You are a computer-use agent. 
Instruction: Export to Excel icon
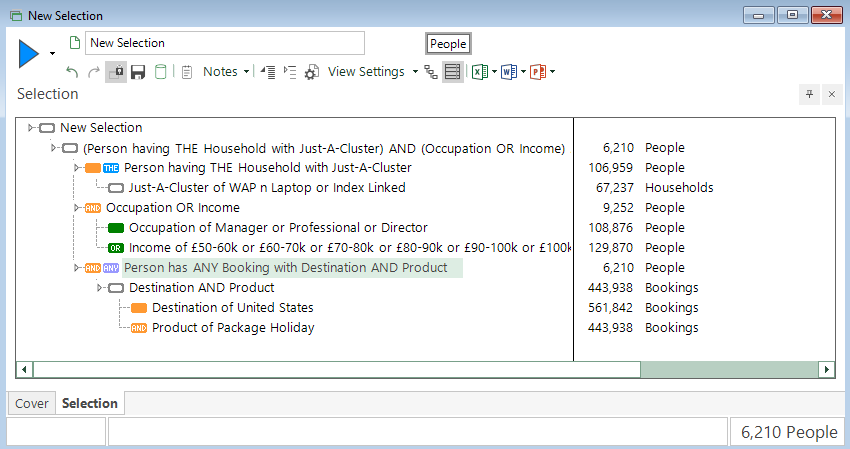(x=480, y=72)
